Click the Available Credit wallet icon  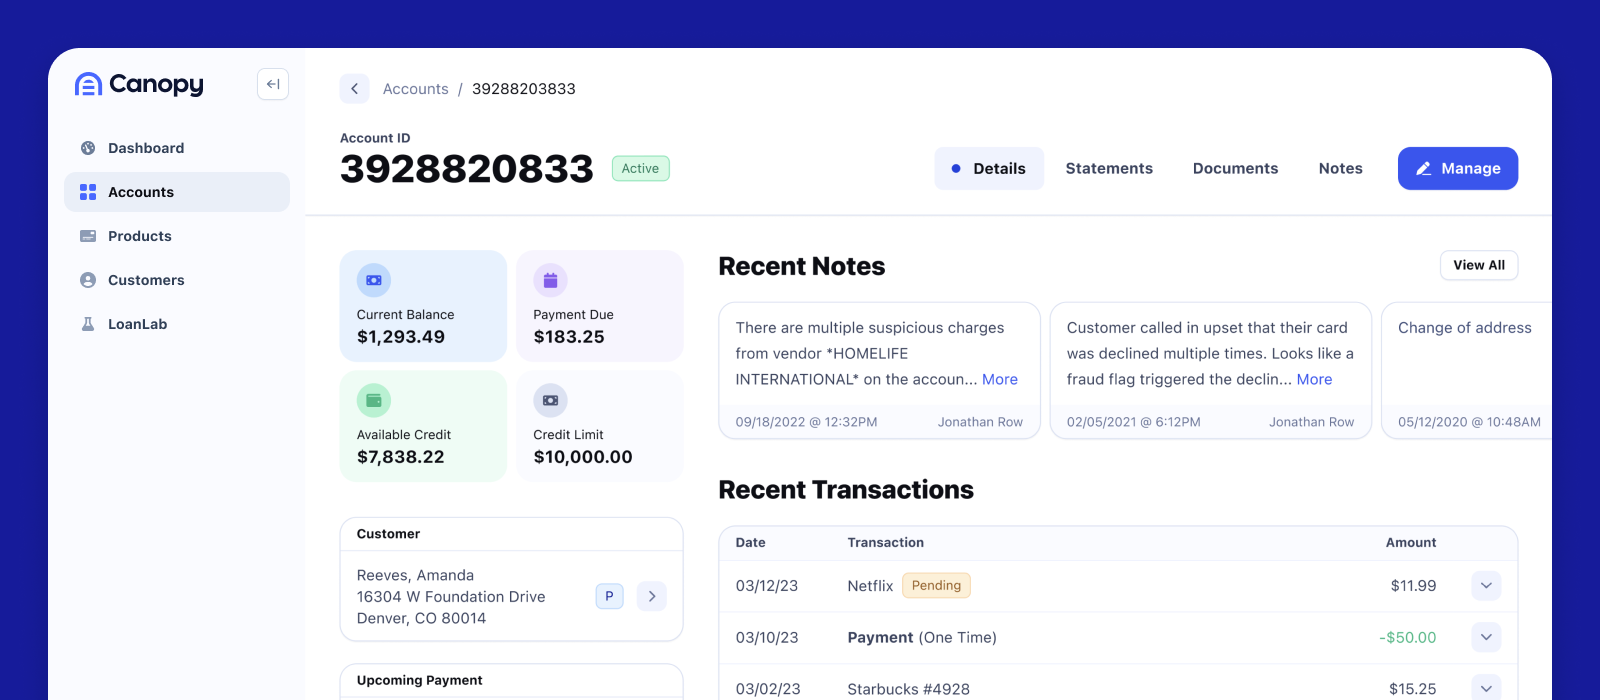point(374,401)
